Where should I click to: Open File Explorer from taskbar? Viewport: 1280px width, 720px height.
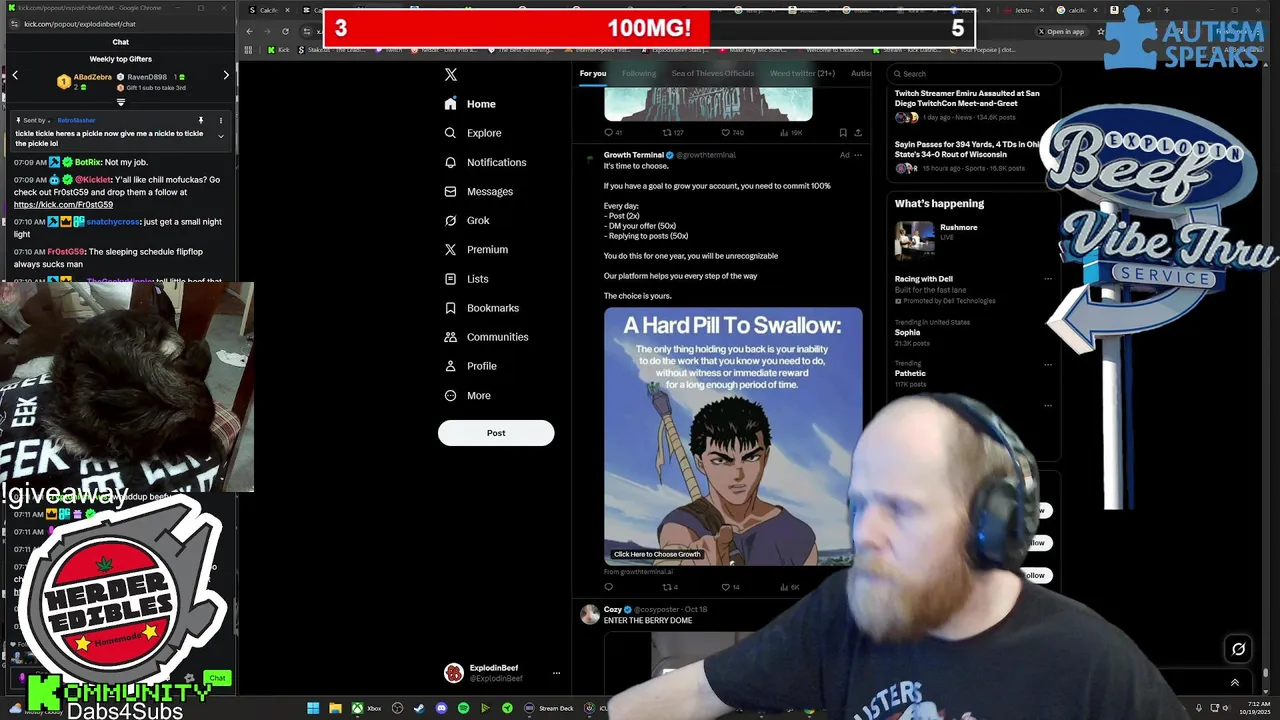(335, 708)
